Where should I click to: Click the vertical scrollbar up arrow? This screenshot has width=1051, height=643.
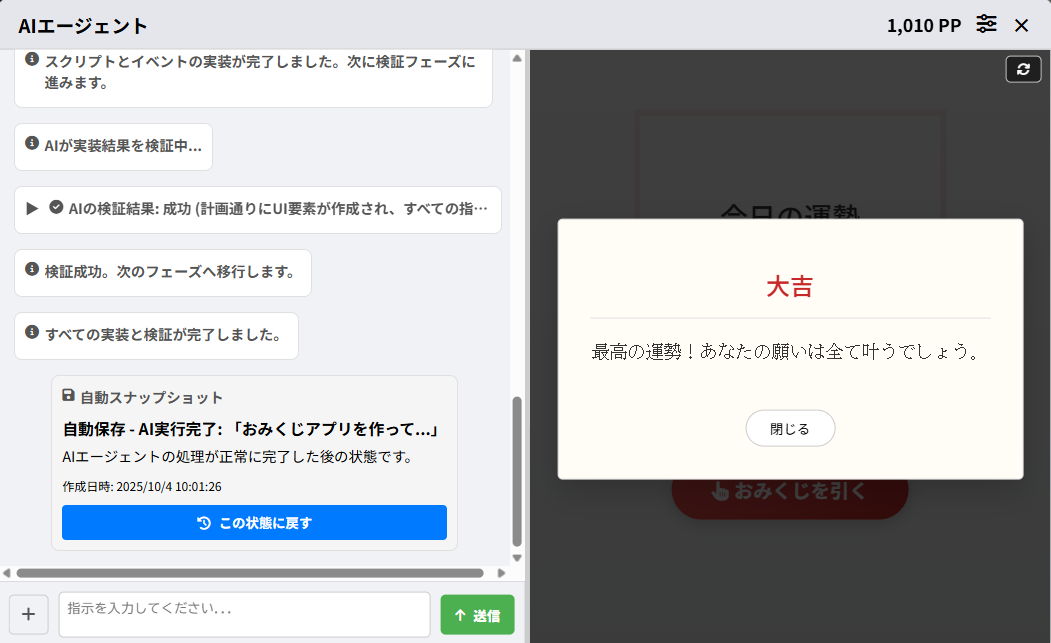point(517,58)
